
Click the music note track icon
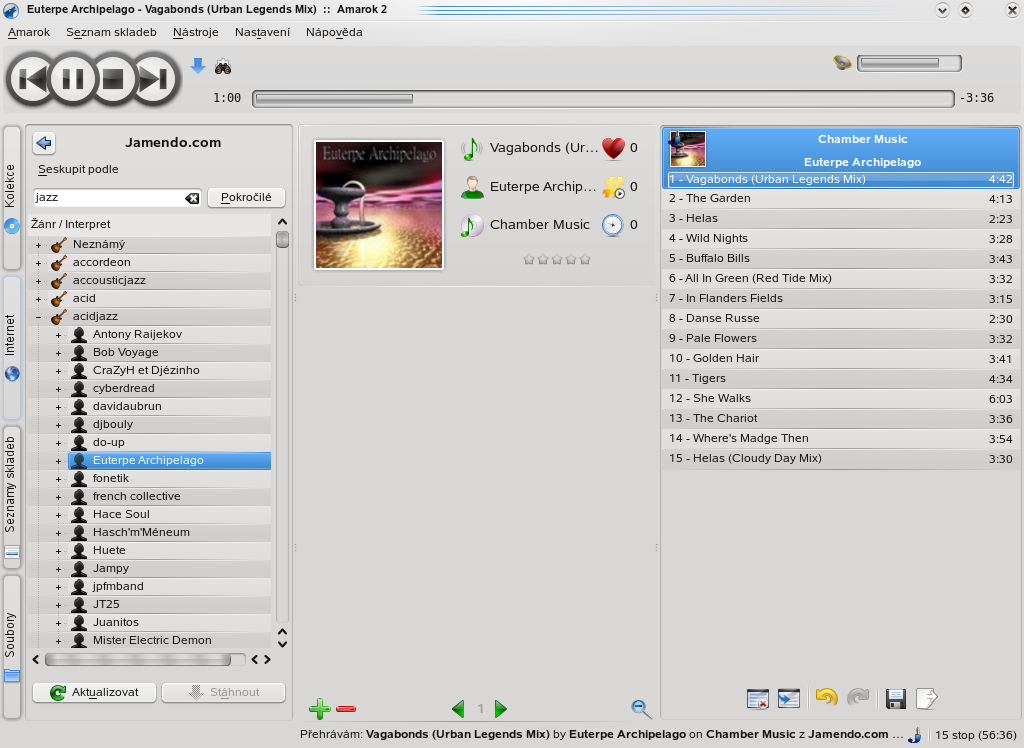tap(472, 148)
